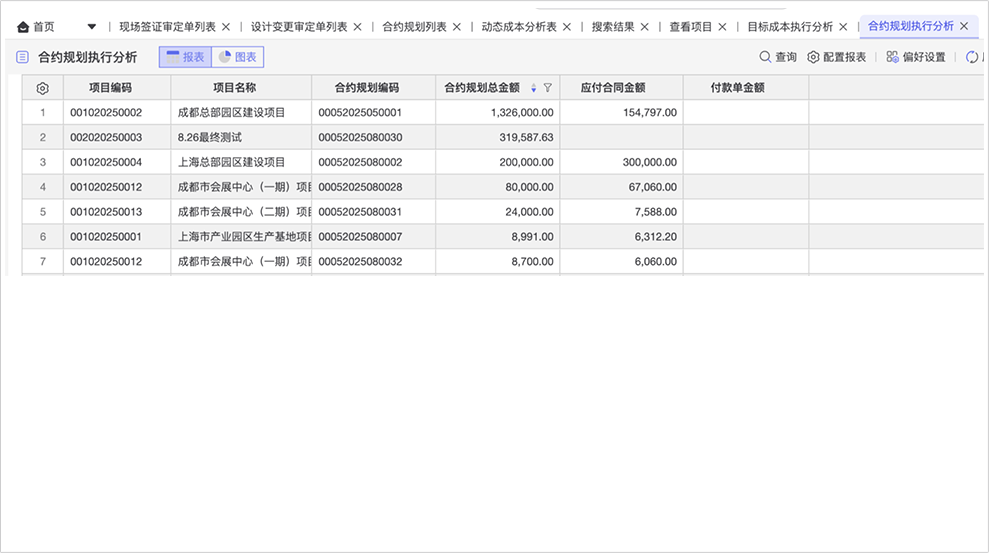The image size is (989, 553).
Task: Open the tab list dropdown arrow beside 首页
Action: coord(92,27)
